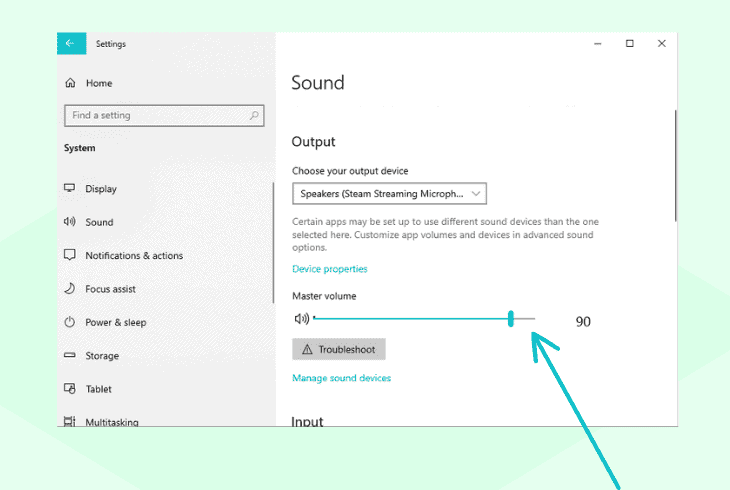Click the Storage drive icon
This screenshot has width=730, height=490.
69,355
